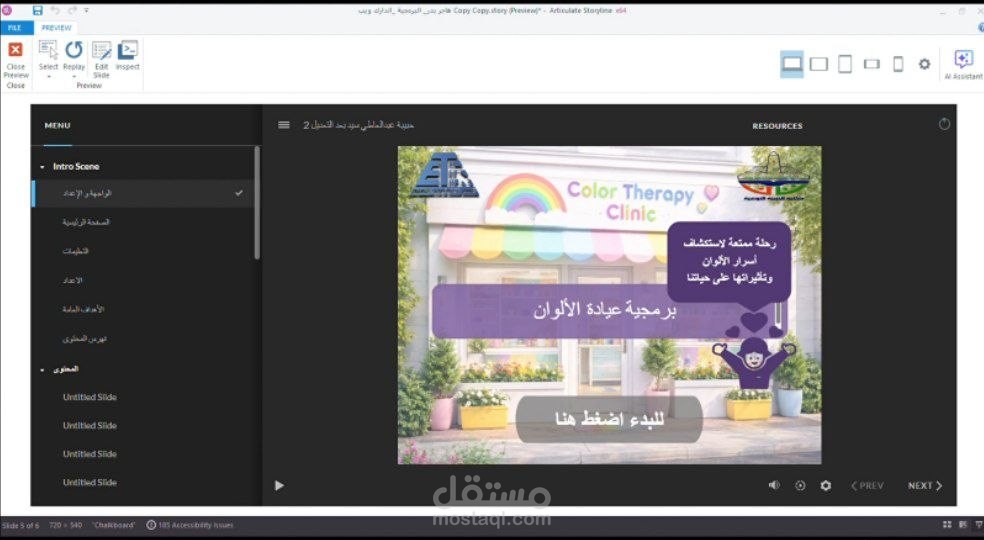
Task: Open the player settings gear icon
Action: (x=826, y=485)
